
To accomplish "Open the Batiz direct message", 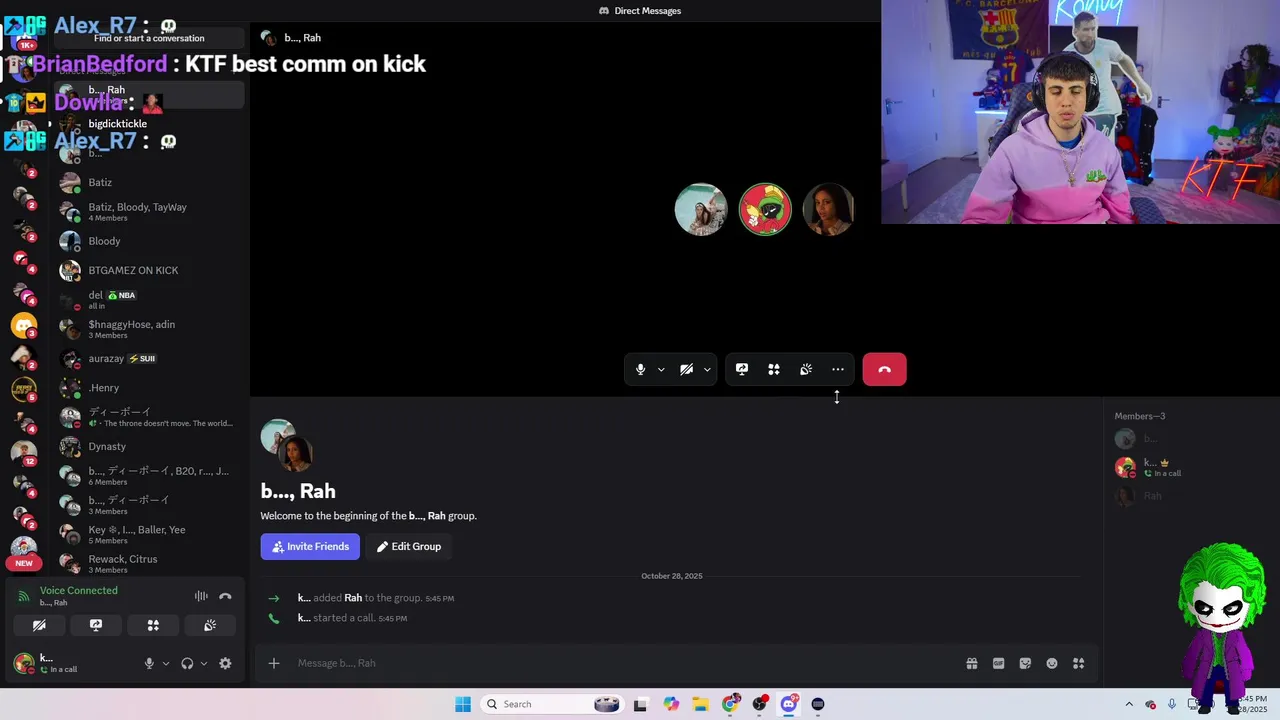I will pos(150,183).
